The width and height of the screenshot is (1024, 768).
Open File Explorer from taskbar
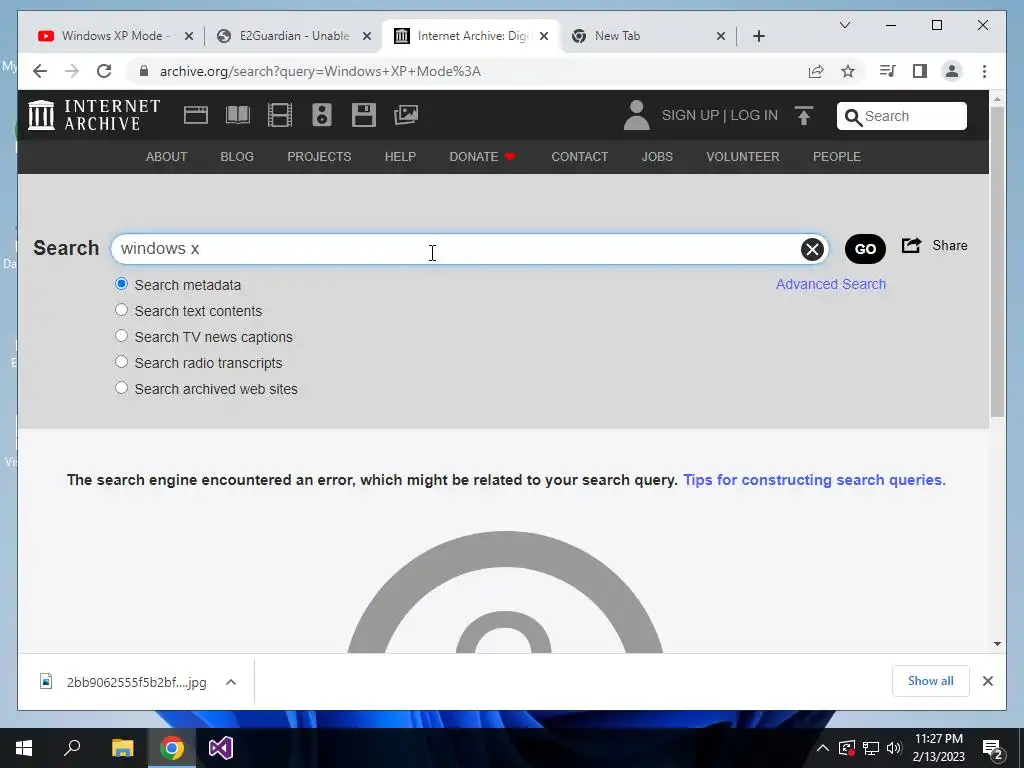point(122,748)
